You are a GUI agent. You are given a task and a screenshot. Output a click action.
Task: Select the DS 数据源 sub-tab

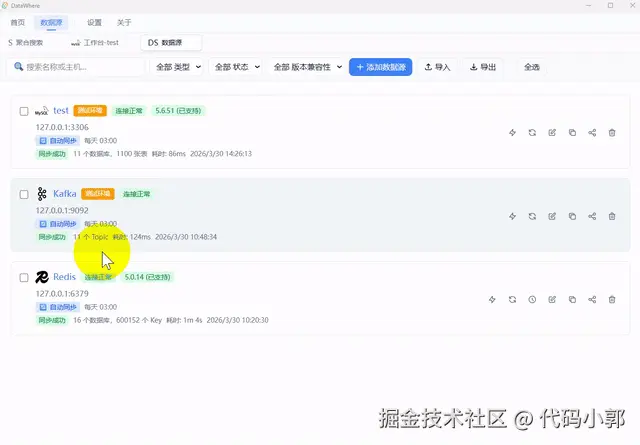point(171,42)
